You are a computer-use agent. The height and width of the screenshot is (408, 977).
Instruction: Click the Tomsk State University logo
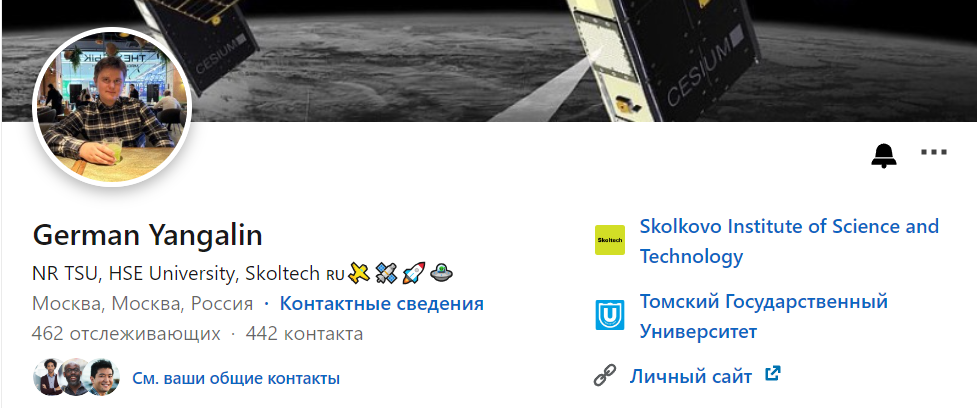pos(609,315)
